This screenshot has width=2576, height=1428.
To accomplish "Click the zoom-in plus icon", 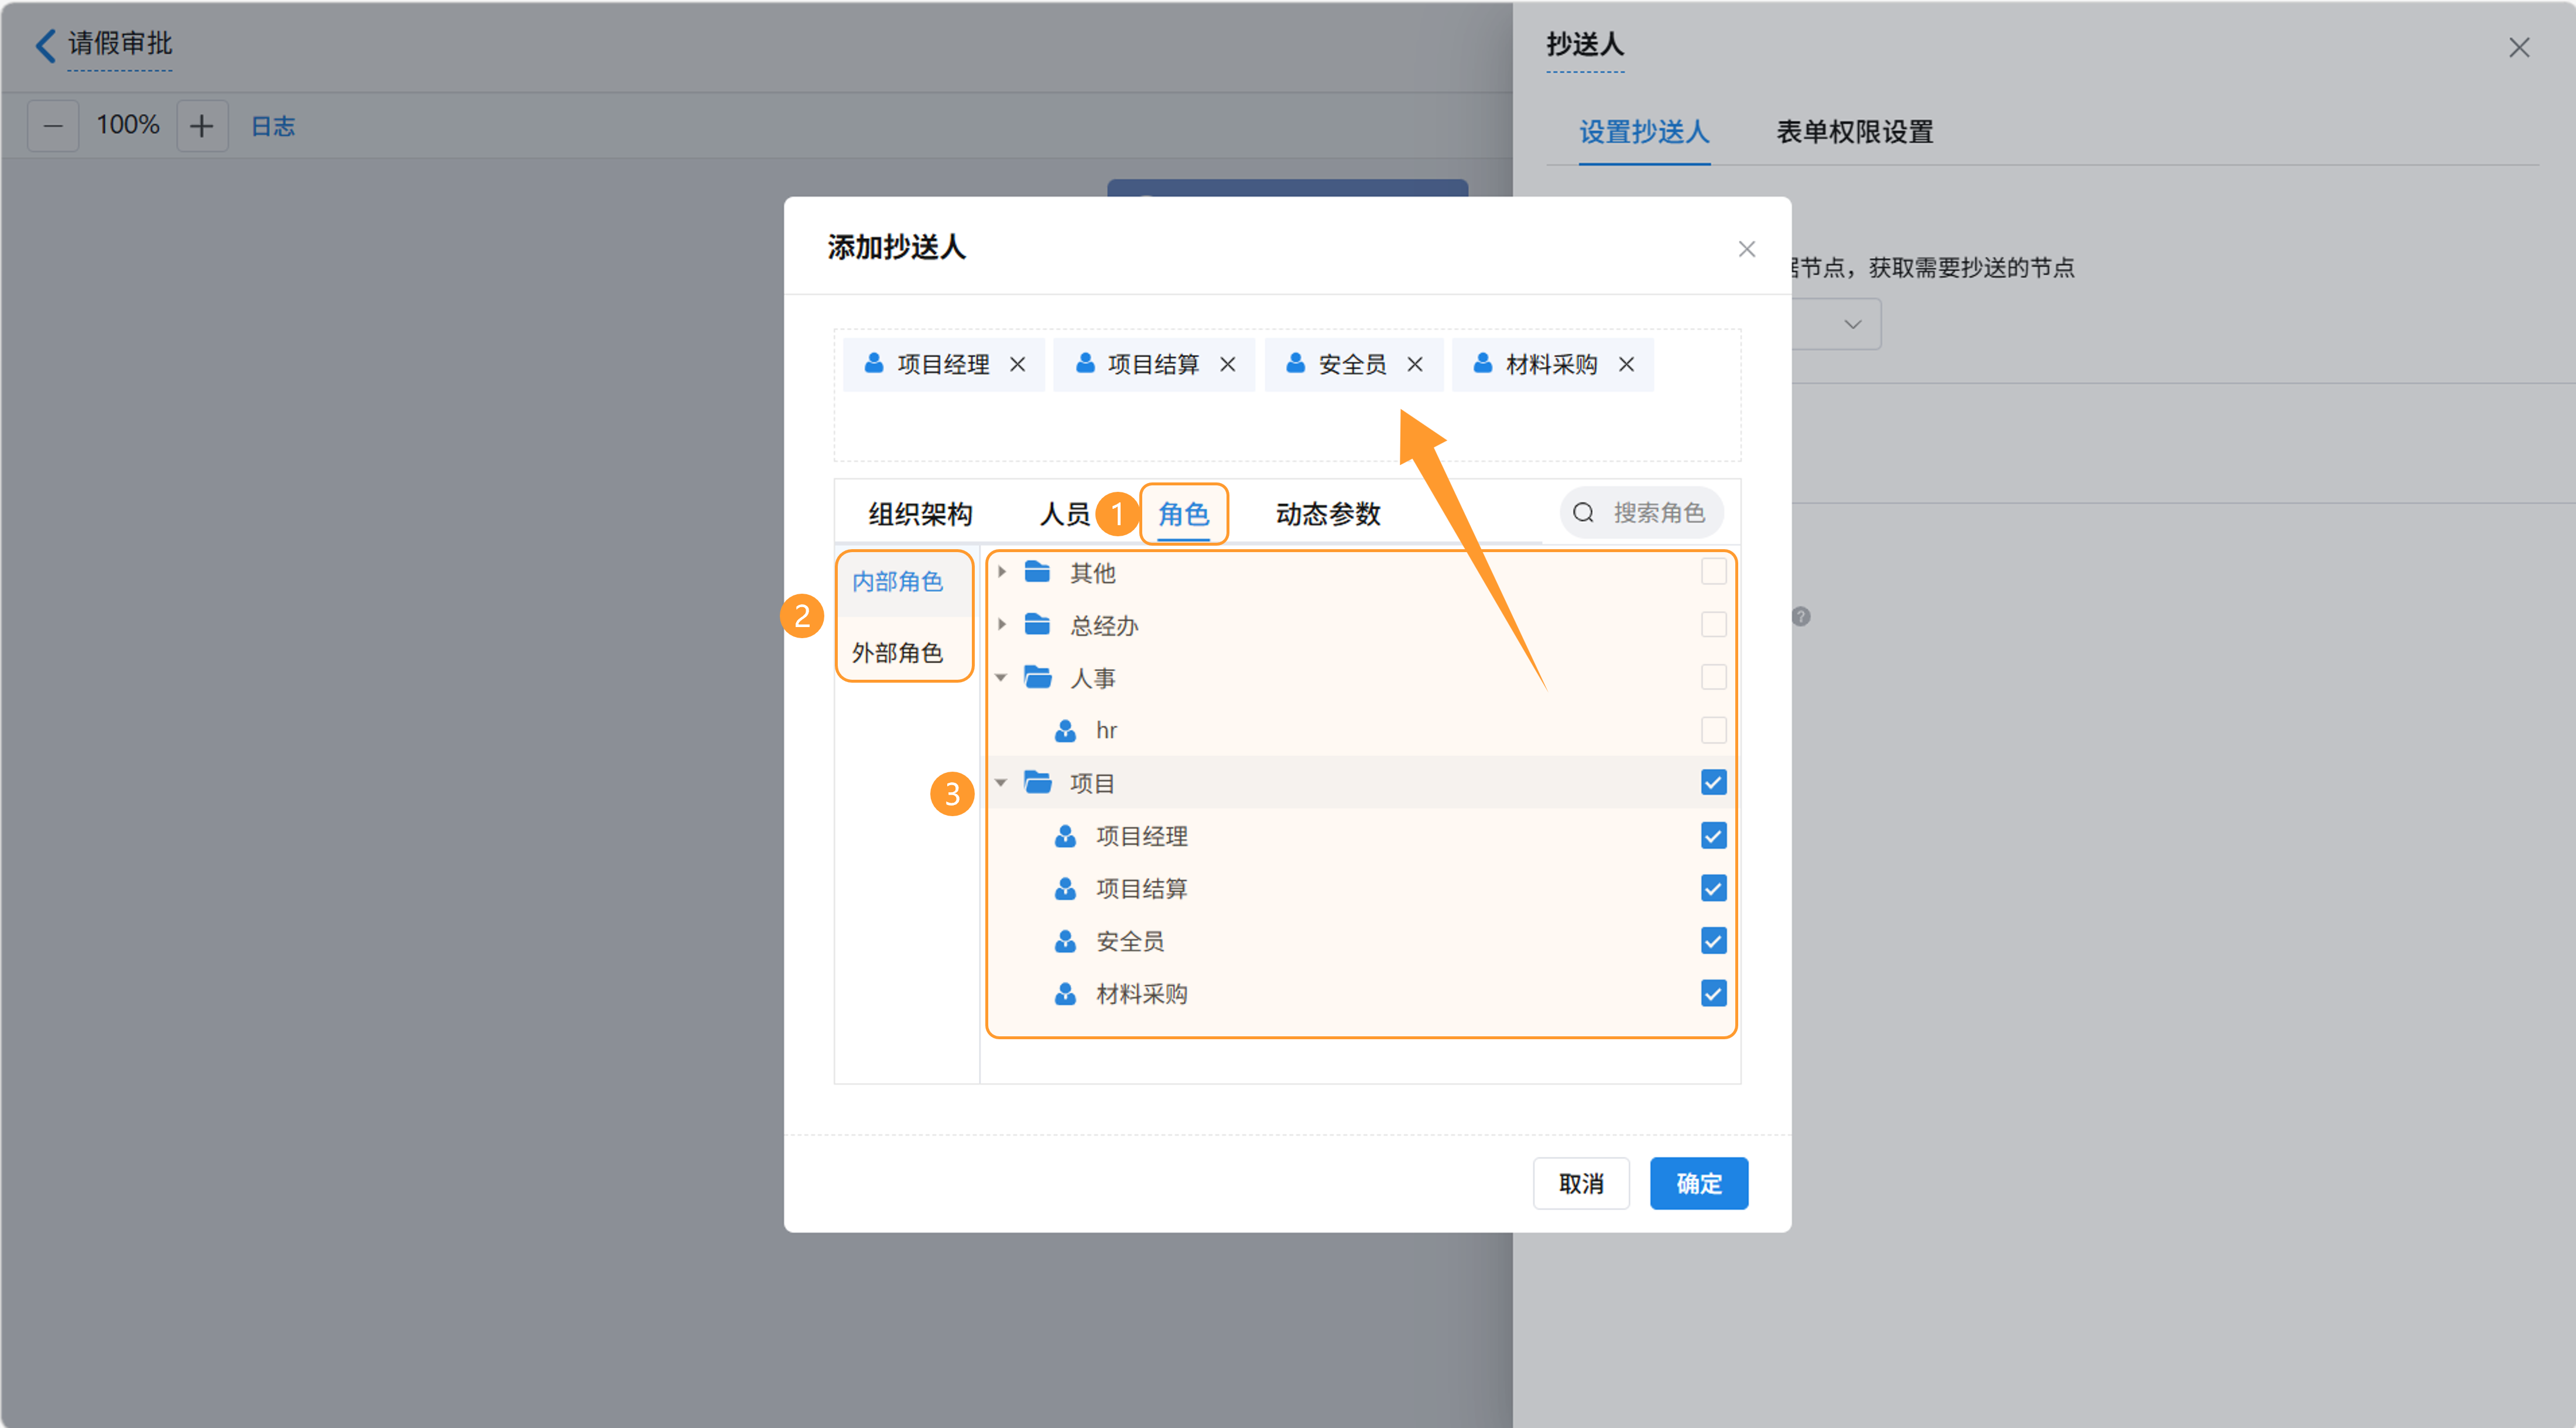I will (202, 126).
